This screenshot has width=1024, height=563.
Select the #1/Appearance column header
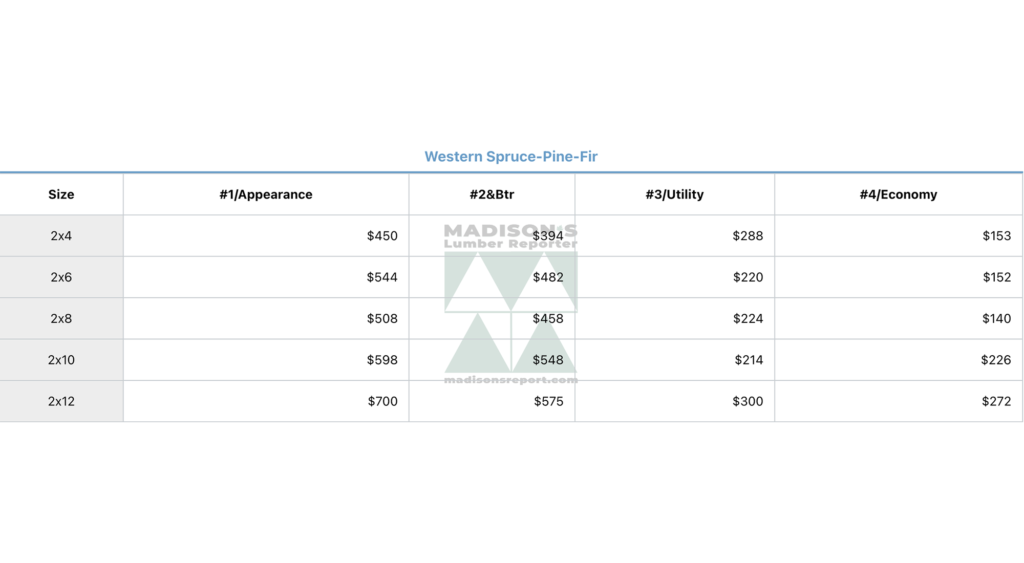pos(266,195)
